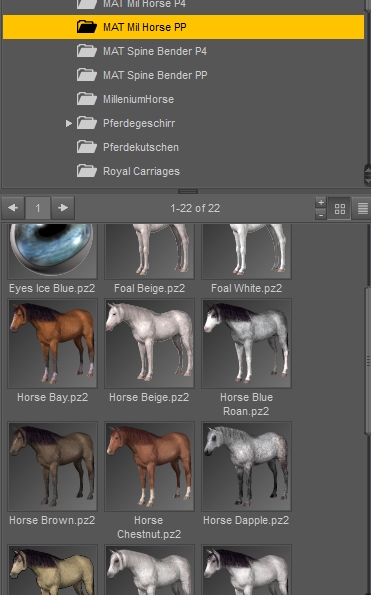This screenshot has width=371, height=595.
Task: Click the MilleniumHorse folder icon
Action: click(86, 99)
